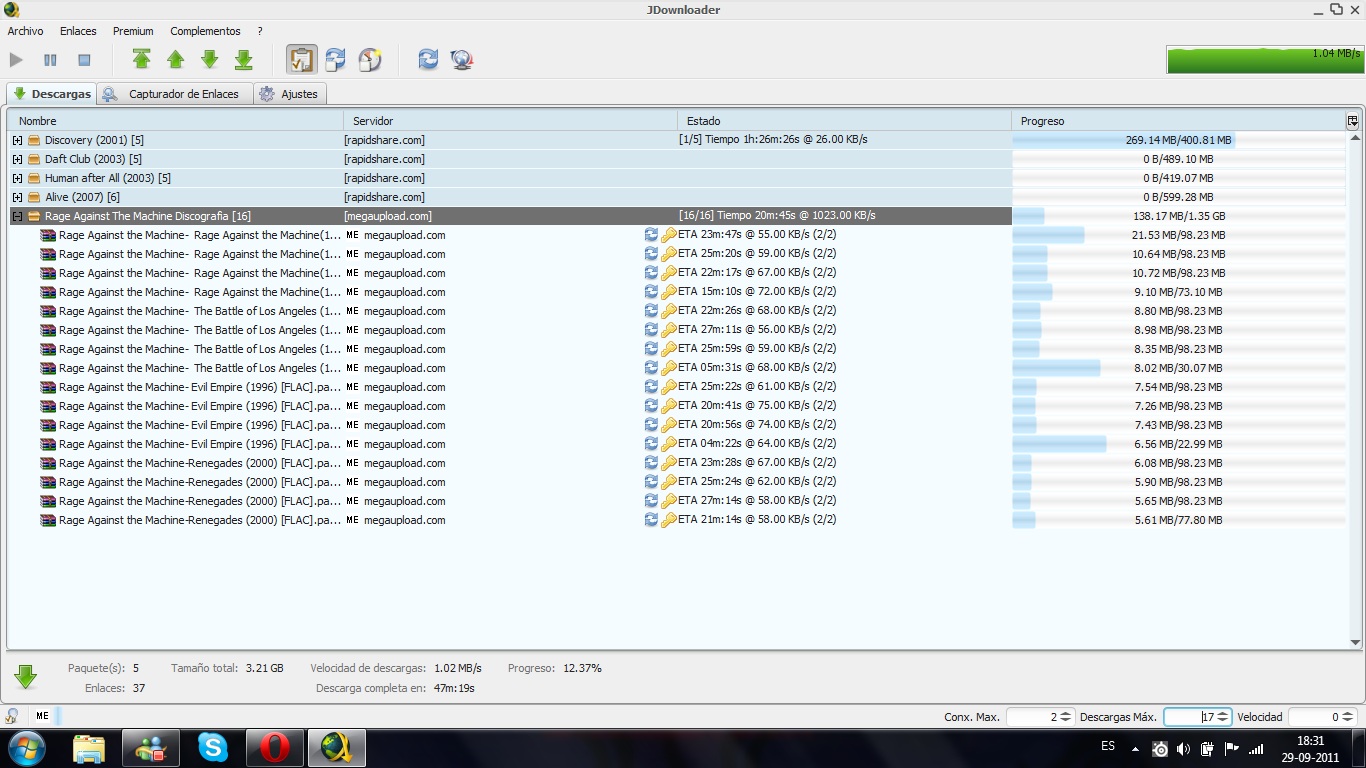The image size is (1366, 768).
Task: Toggle the automatic reconnect icon
Action: pyautogui.click(x=336, y=60)
